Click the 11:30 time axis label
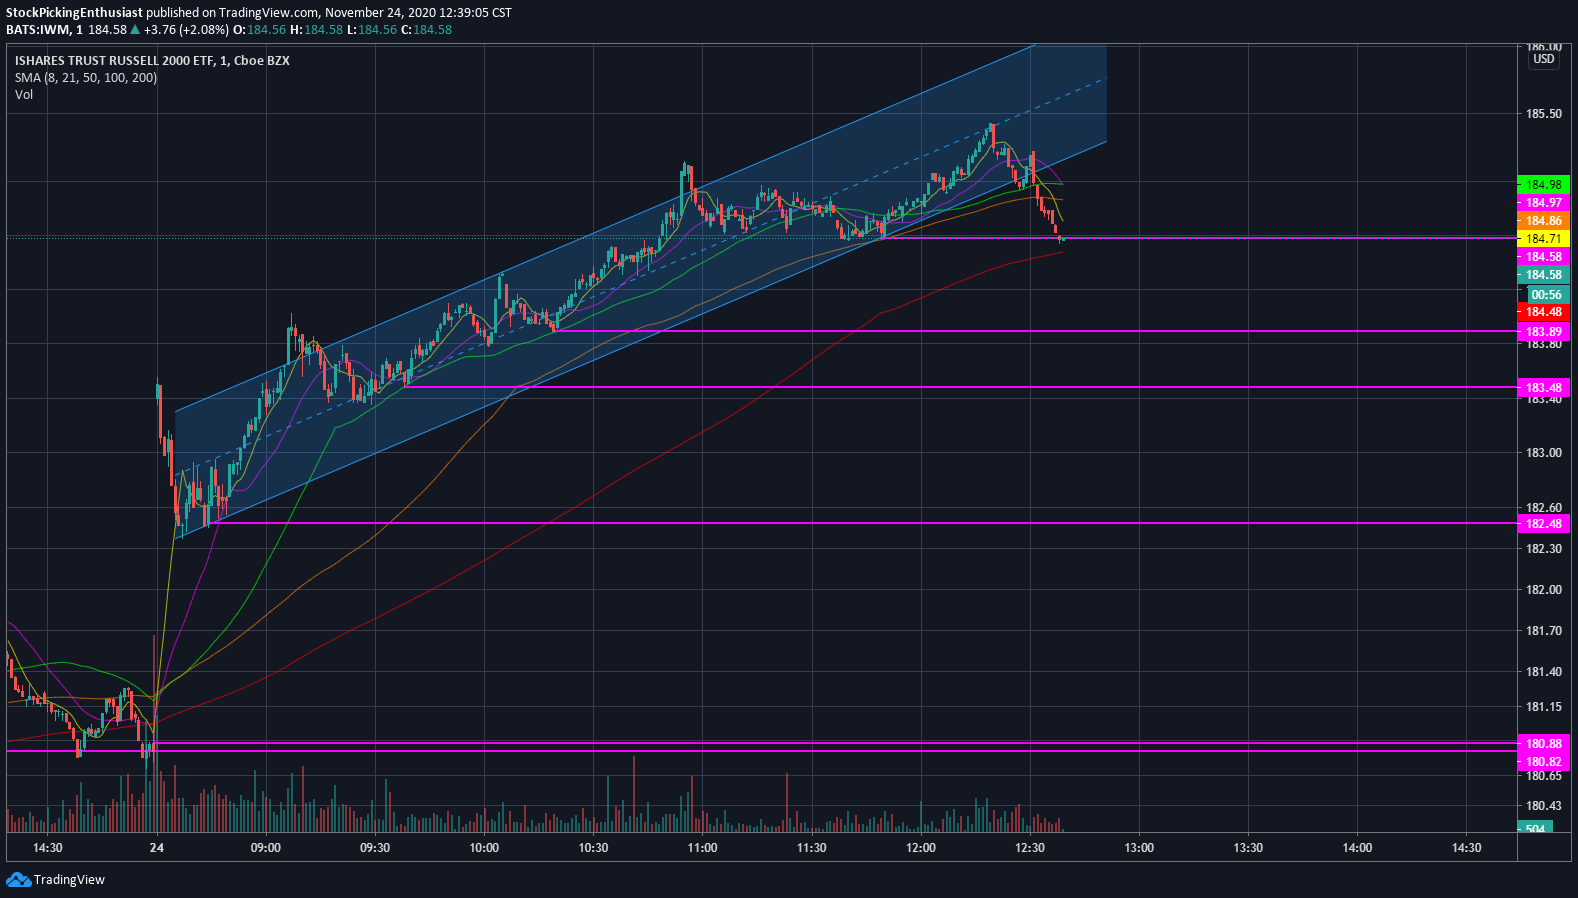This screenshot has width=1578, height=898. point(811,848)
